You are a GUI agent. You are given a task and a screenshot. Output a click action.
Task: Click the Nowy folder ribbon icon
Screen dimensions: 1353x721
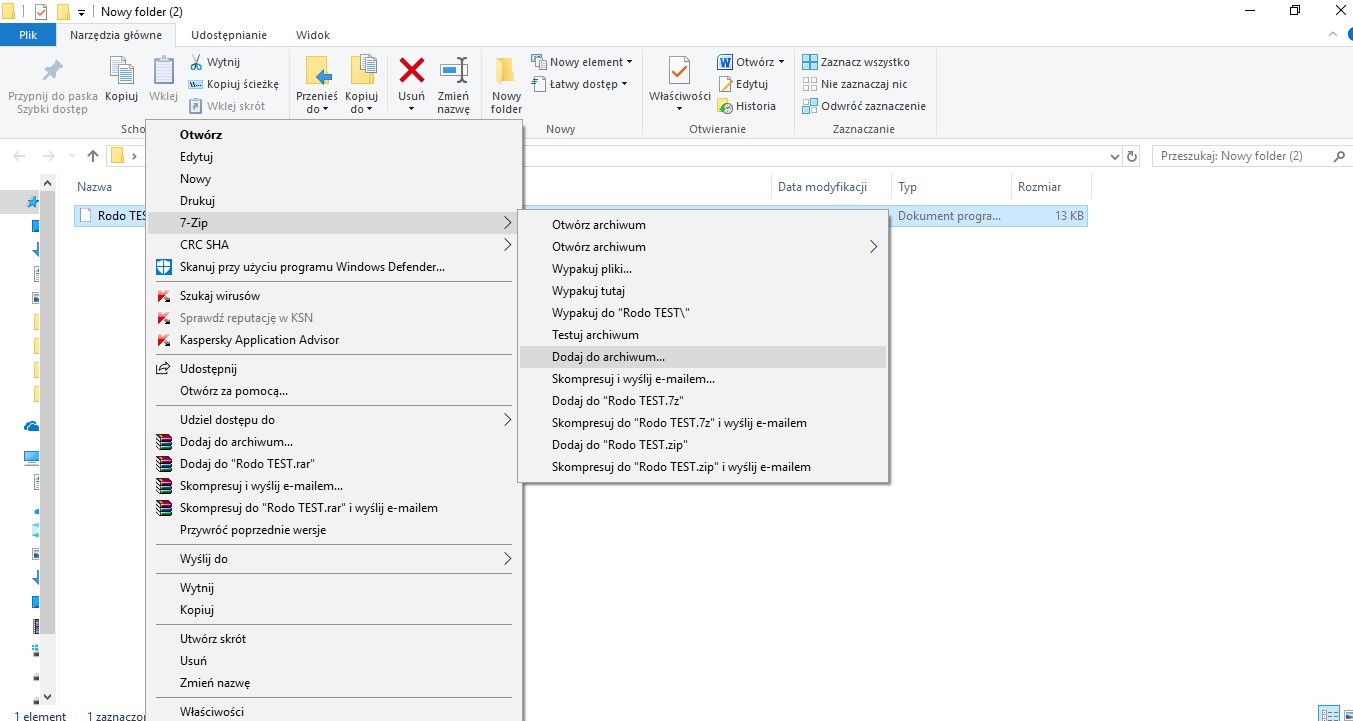tap(506, 71)
